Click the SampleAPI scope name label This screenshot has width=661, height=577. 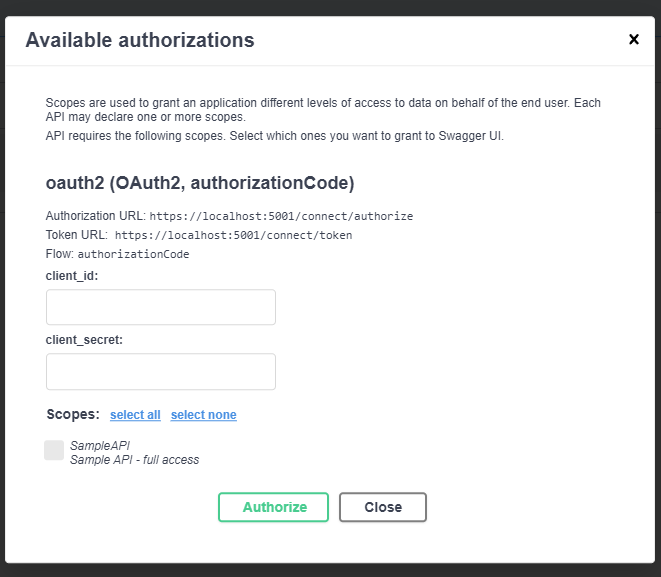100,446
